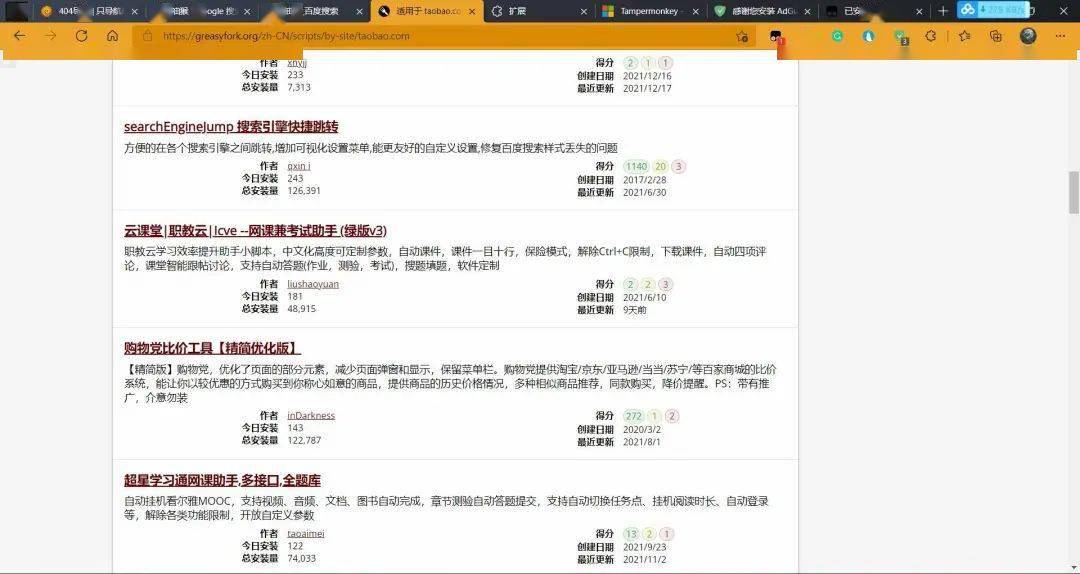Close the AdGuard thank-you tab
Screen dimensions: 1080x574
coord(807,11)
